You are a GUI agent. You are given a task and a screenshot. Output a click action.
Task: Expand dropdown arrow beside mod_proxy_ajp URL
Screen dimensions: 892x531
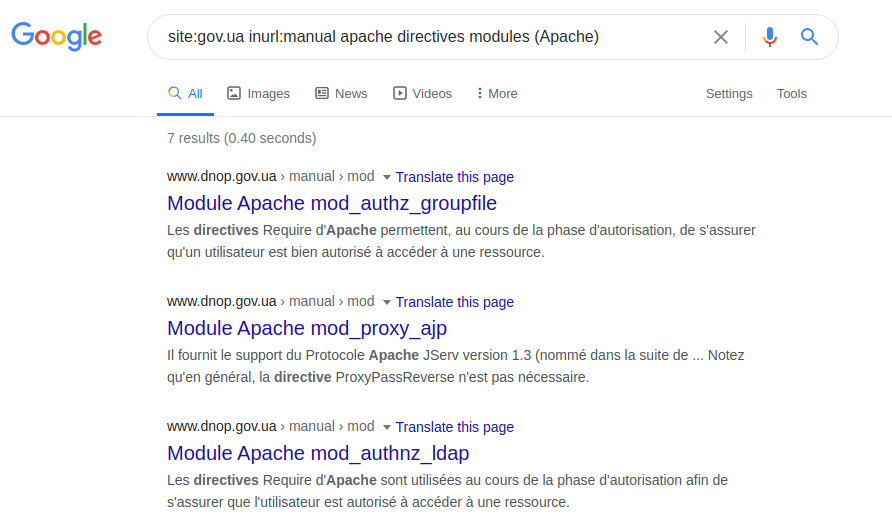[387, 302]
